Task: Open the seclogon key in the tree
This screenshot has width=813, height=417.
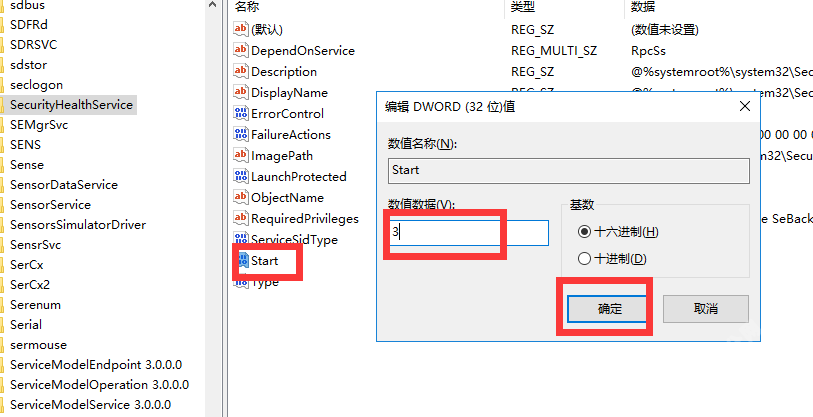Action: [36, 84]
